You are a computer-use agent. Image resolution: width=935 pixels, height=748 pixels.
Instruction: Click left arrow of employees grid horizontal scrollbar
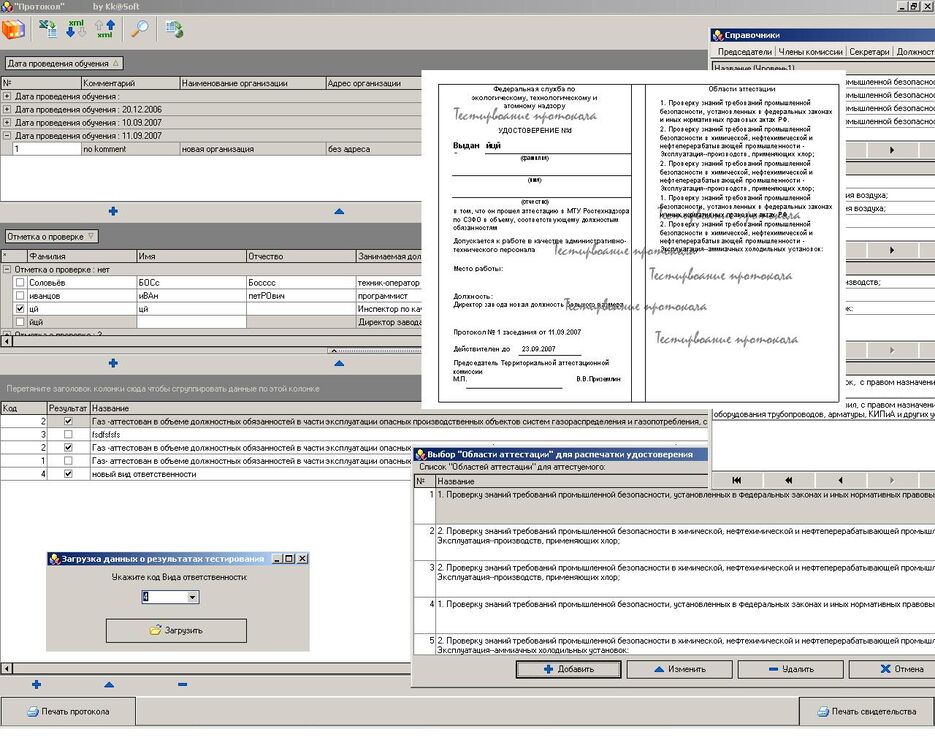[7, 341]
